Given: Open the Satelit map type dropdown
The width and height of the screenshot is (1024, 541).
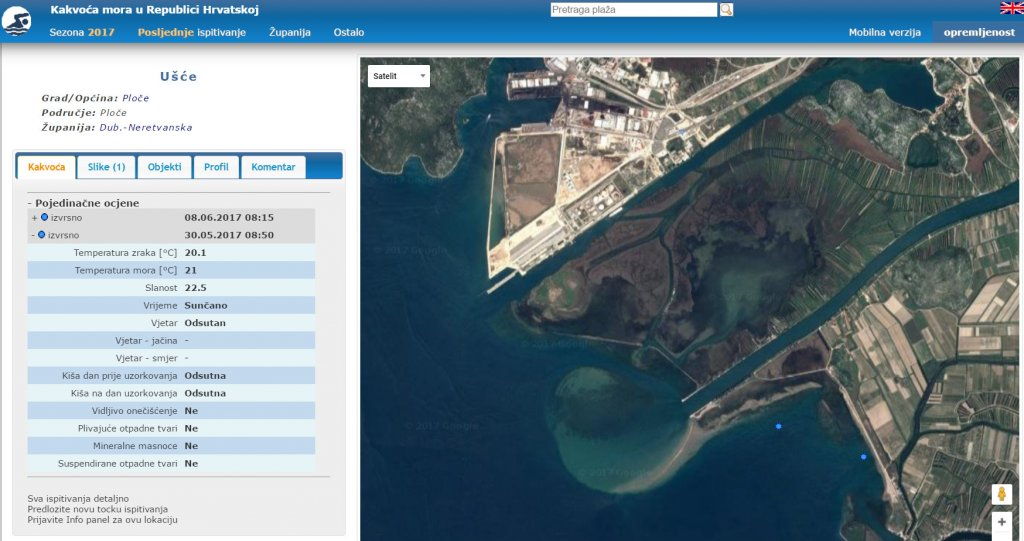Looking at the screenshot, I should pos(398,76).
